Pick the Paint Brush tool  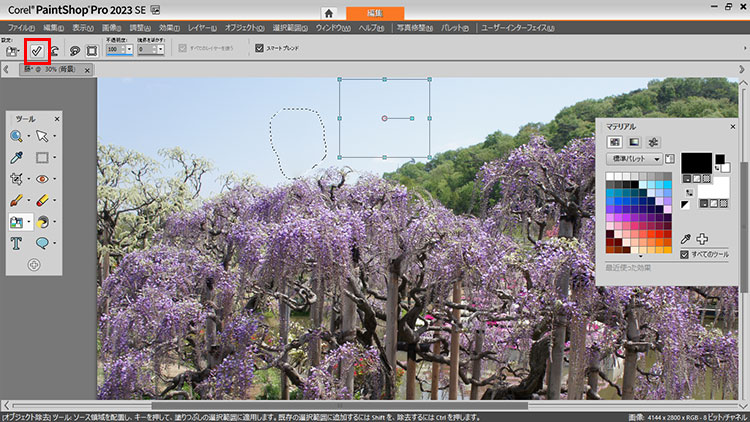(x=16, y=201)
